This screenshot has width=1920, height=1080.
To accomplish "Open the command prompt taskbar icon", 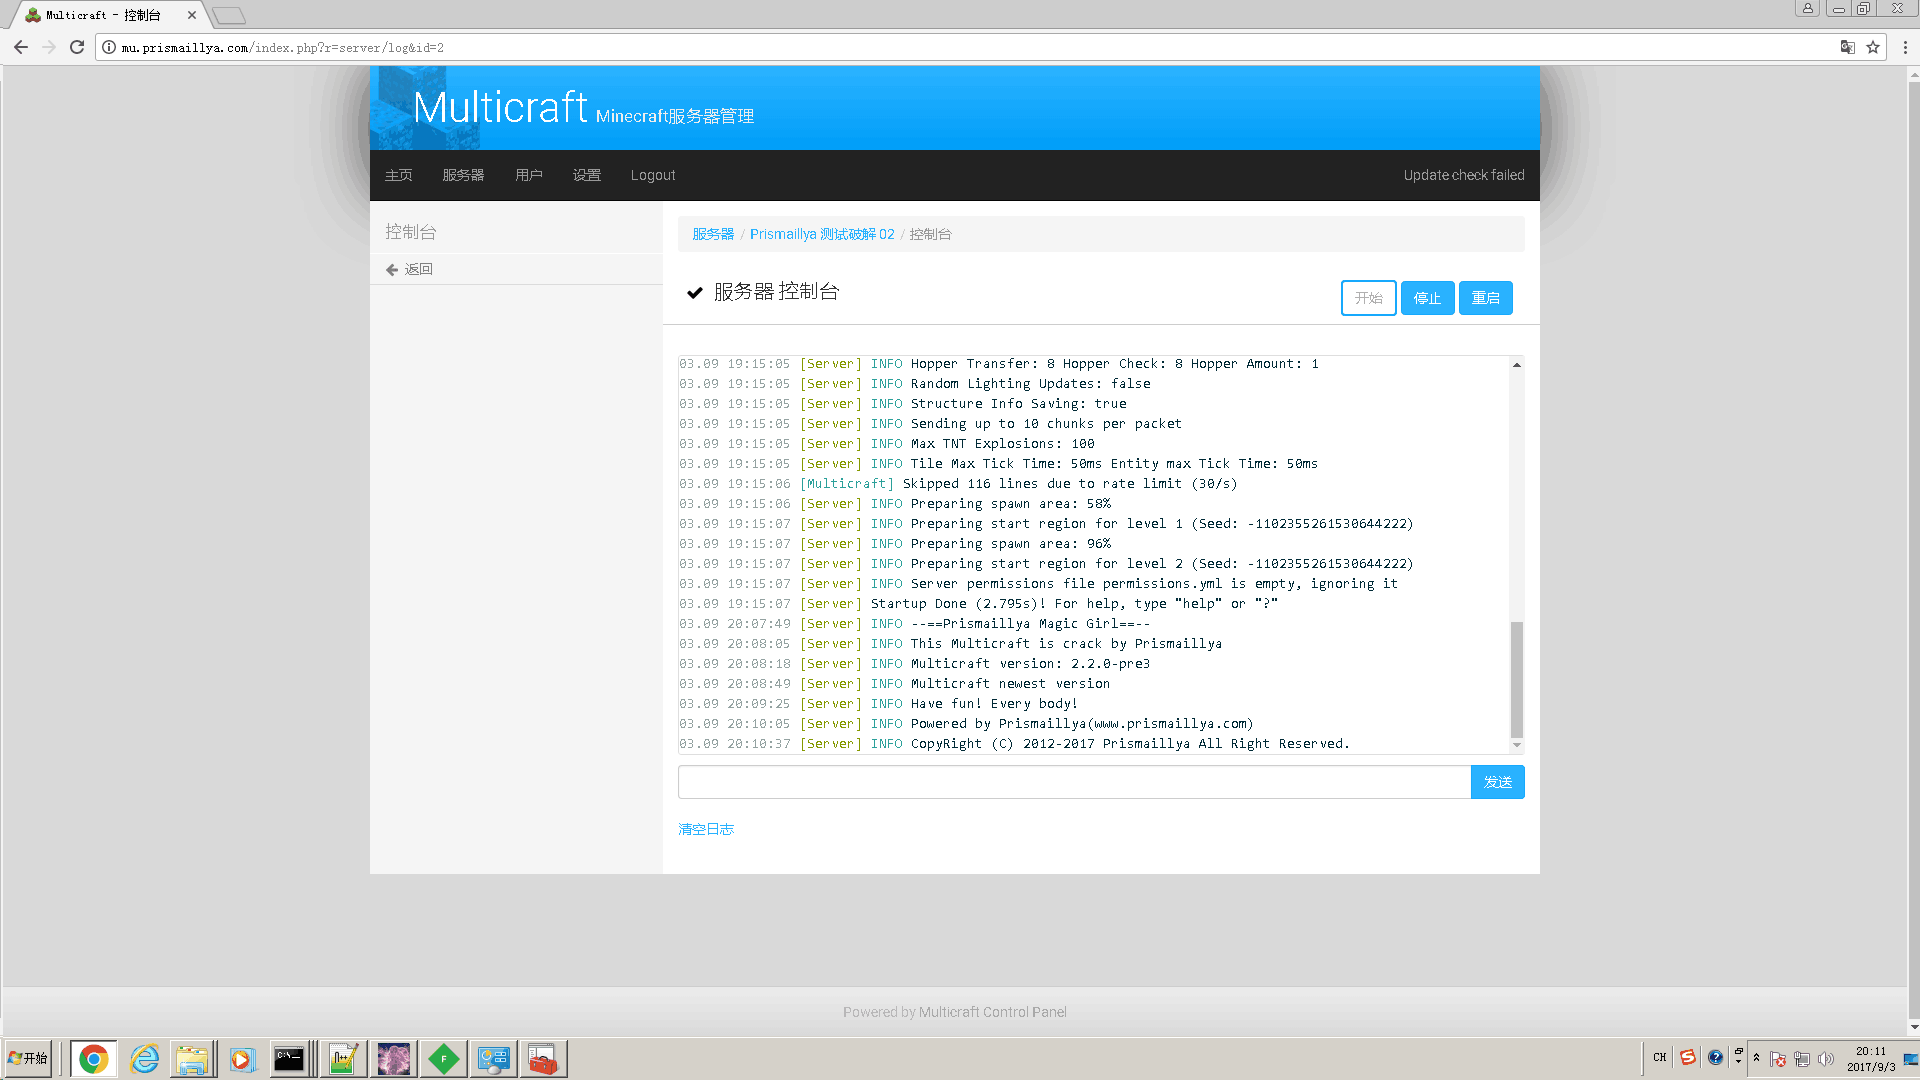I will click(x=289, y=1058).
